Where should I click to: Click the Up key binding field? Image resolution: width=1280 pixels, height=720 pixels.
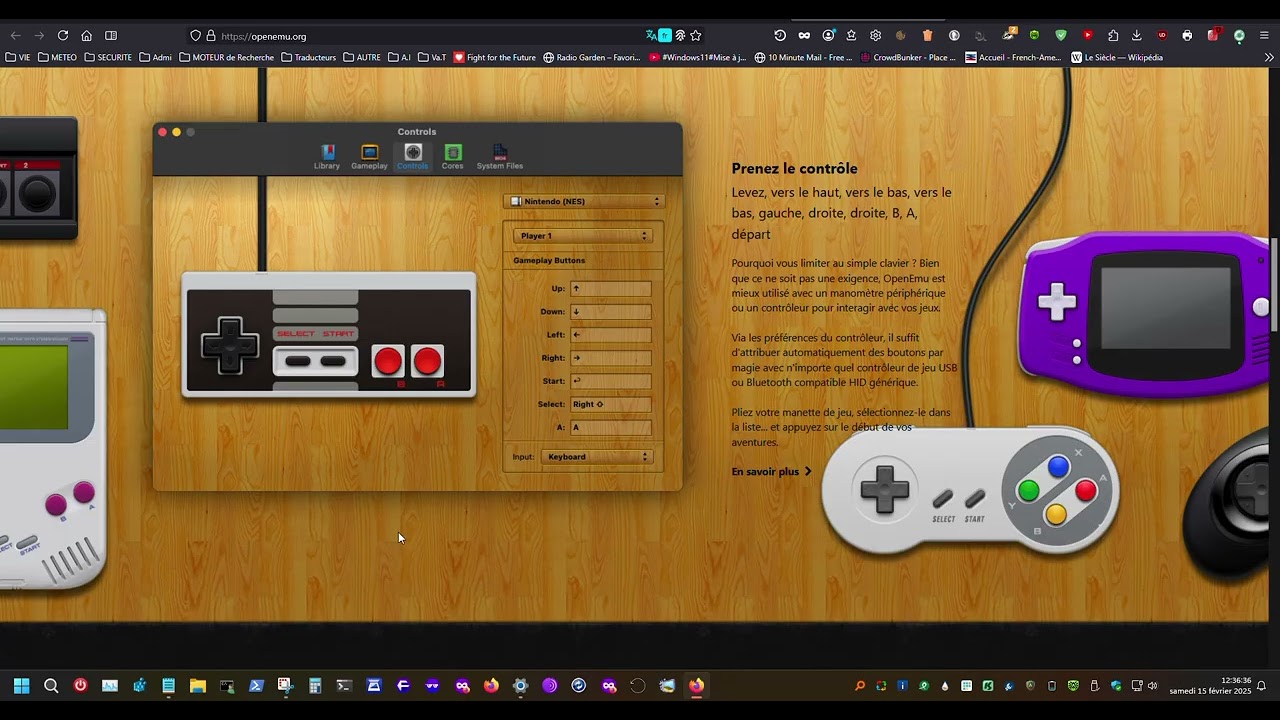(x=610, y=289)
